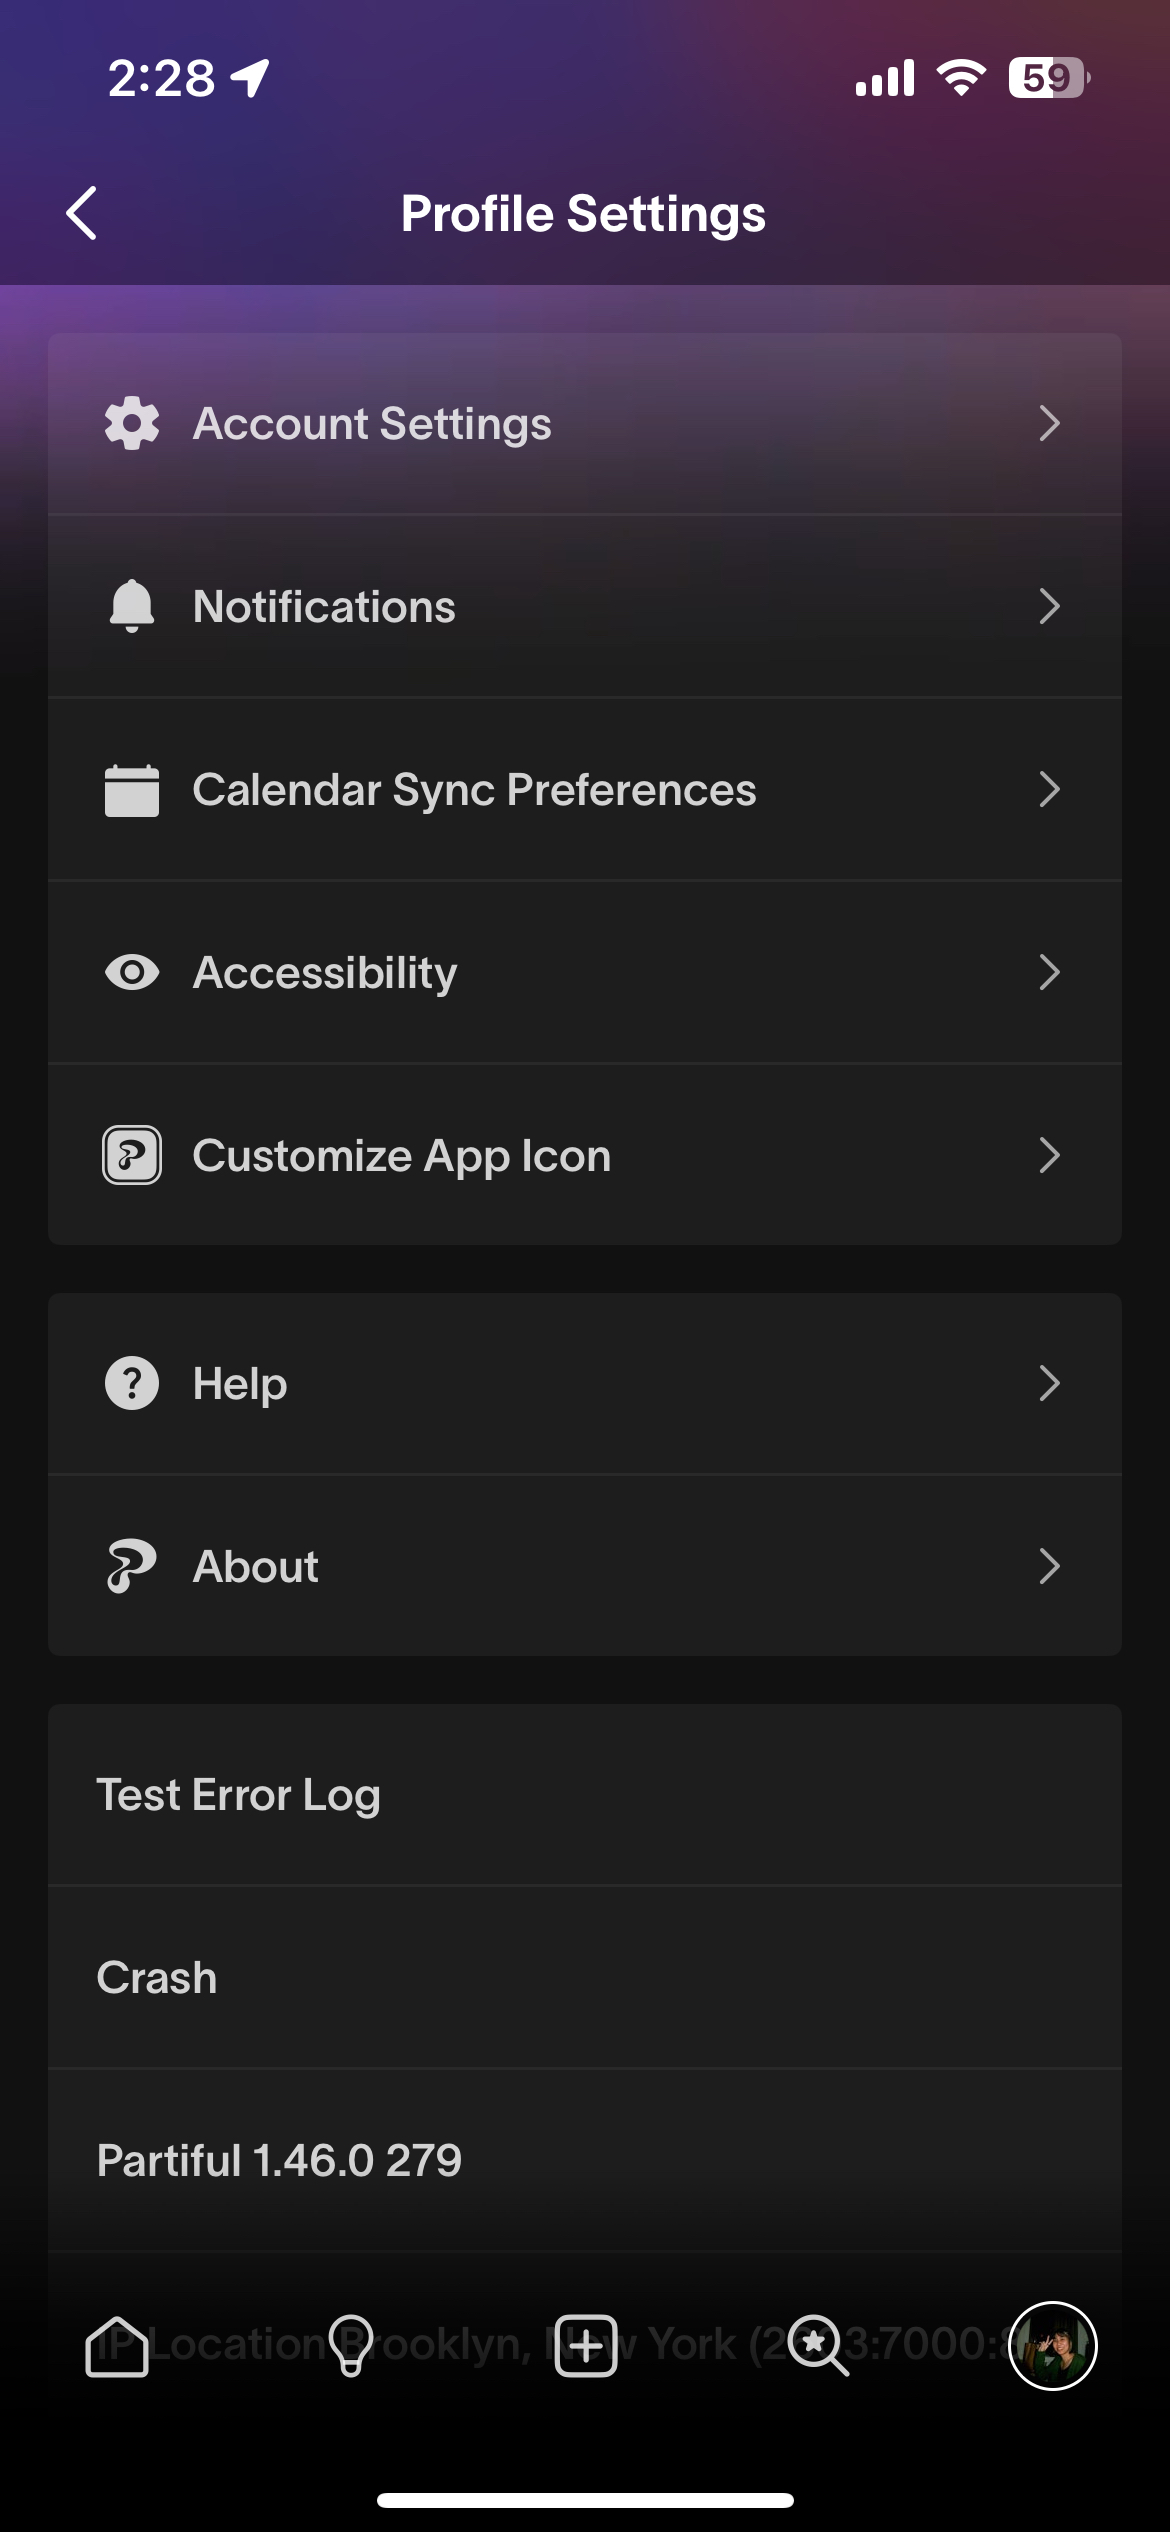Open the Accessibility settings row
The image size is (1170, 2532).
pyautogui.click(x=585, y=973)
